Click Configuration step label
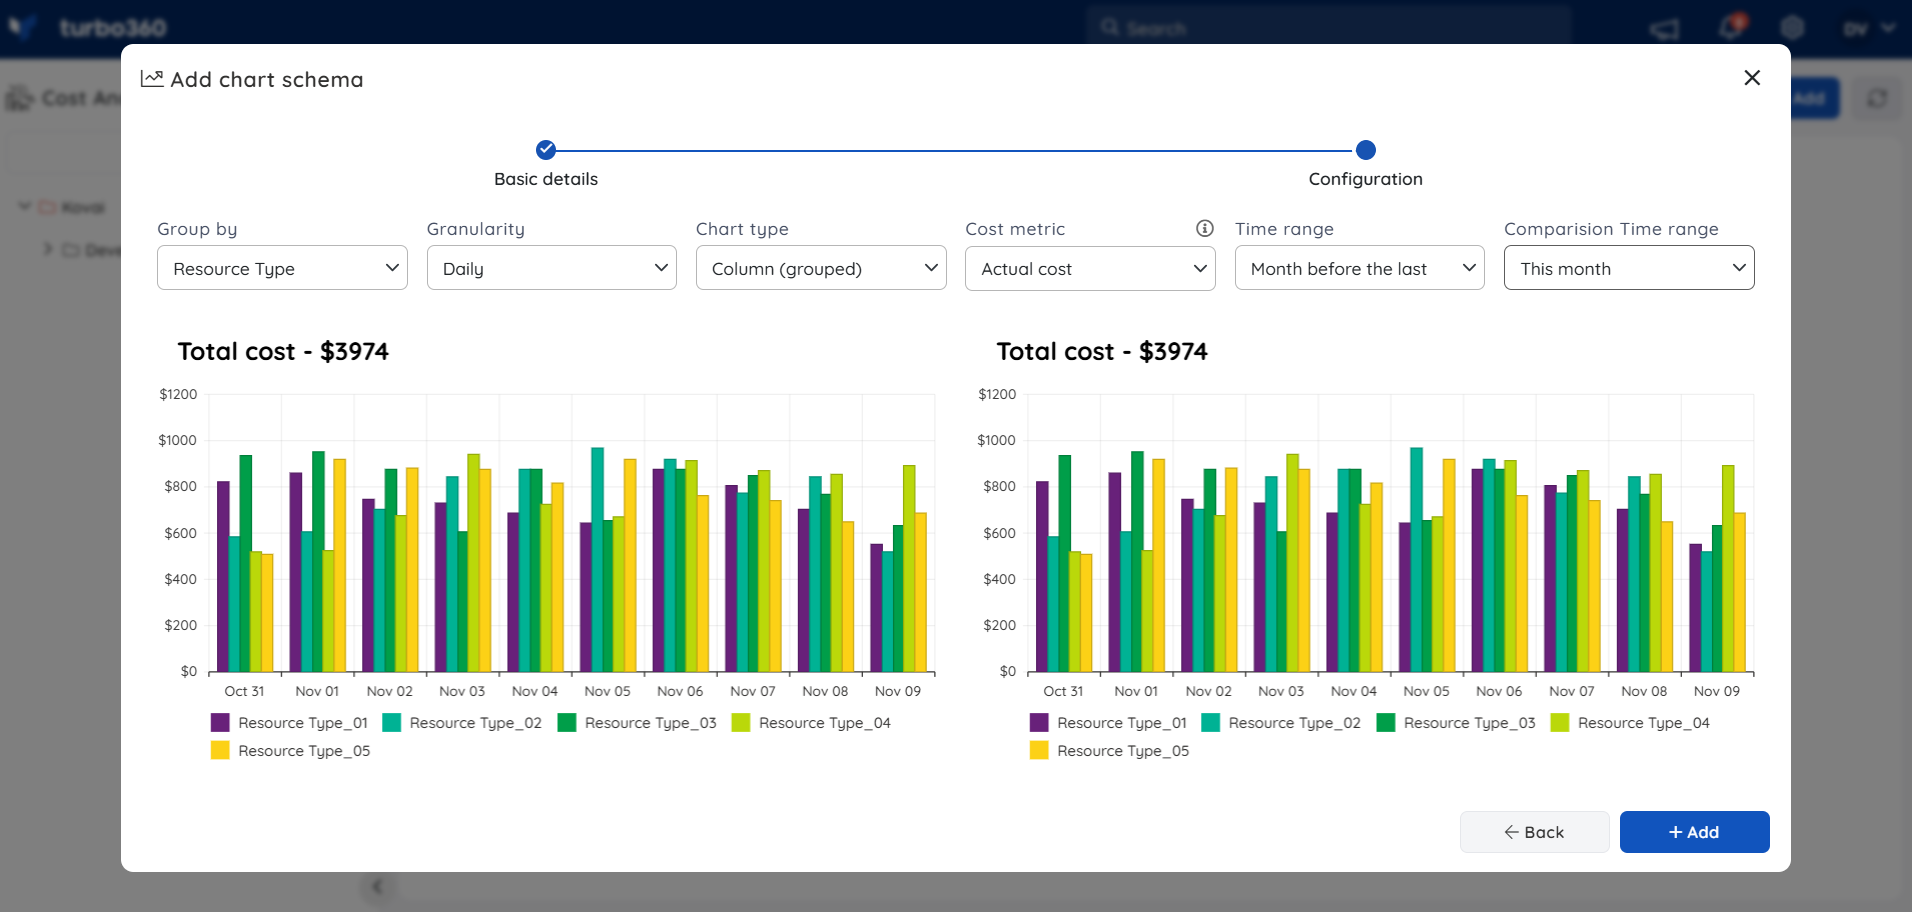1912x912 pixels. 1366,179
